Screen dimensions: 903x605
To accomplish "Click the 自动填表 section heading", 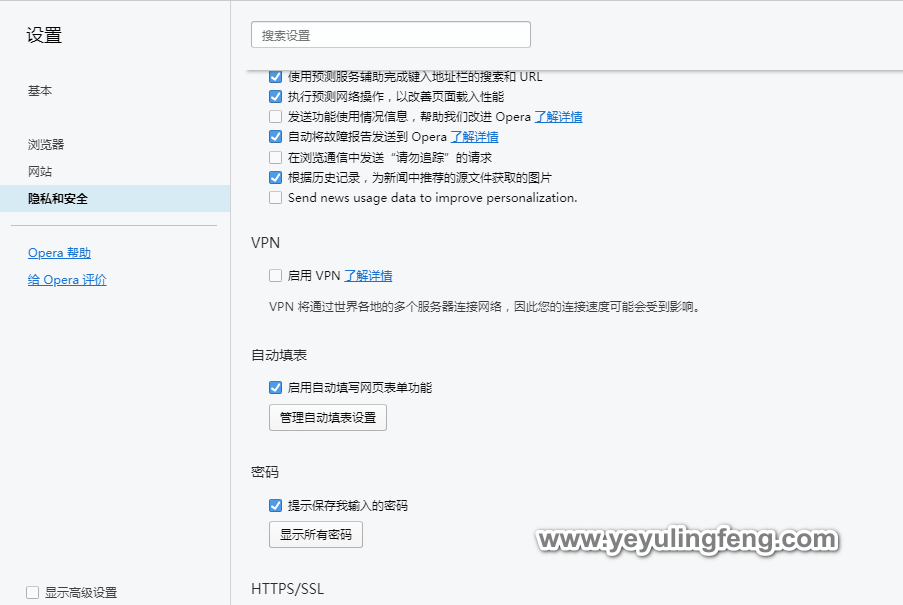I will coord(279,355).
